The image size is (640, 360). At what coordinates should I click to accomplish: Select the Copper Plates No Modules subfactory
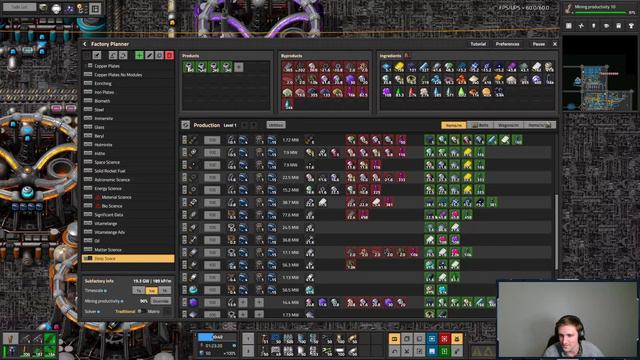pos(128,75)
